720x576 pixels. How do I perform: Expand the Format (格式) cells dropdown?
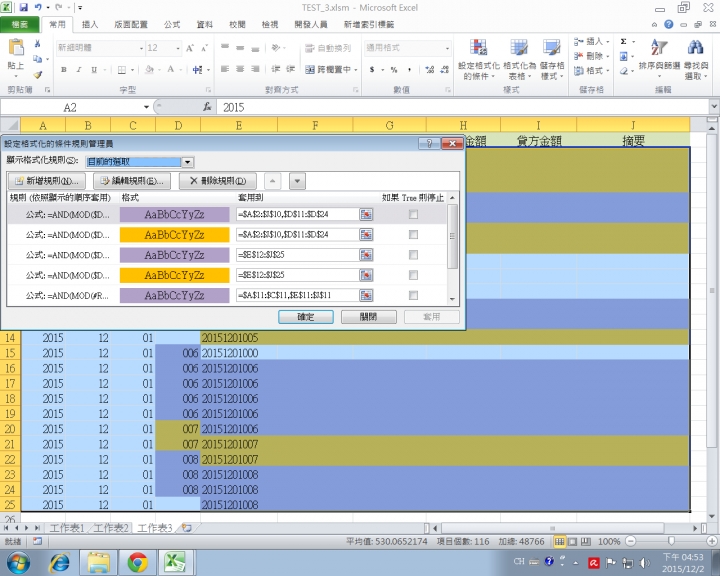coord(608,71)
